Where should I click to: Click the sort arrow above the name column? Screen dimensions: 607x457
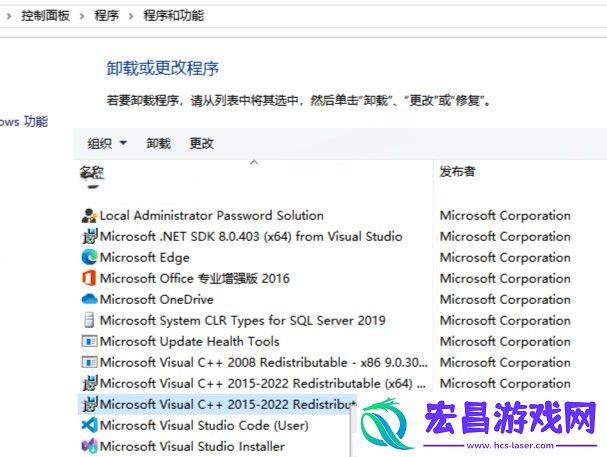pyautogui.click(x=254, y=163)
